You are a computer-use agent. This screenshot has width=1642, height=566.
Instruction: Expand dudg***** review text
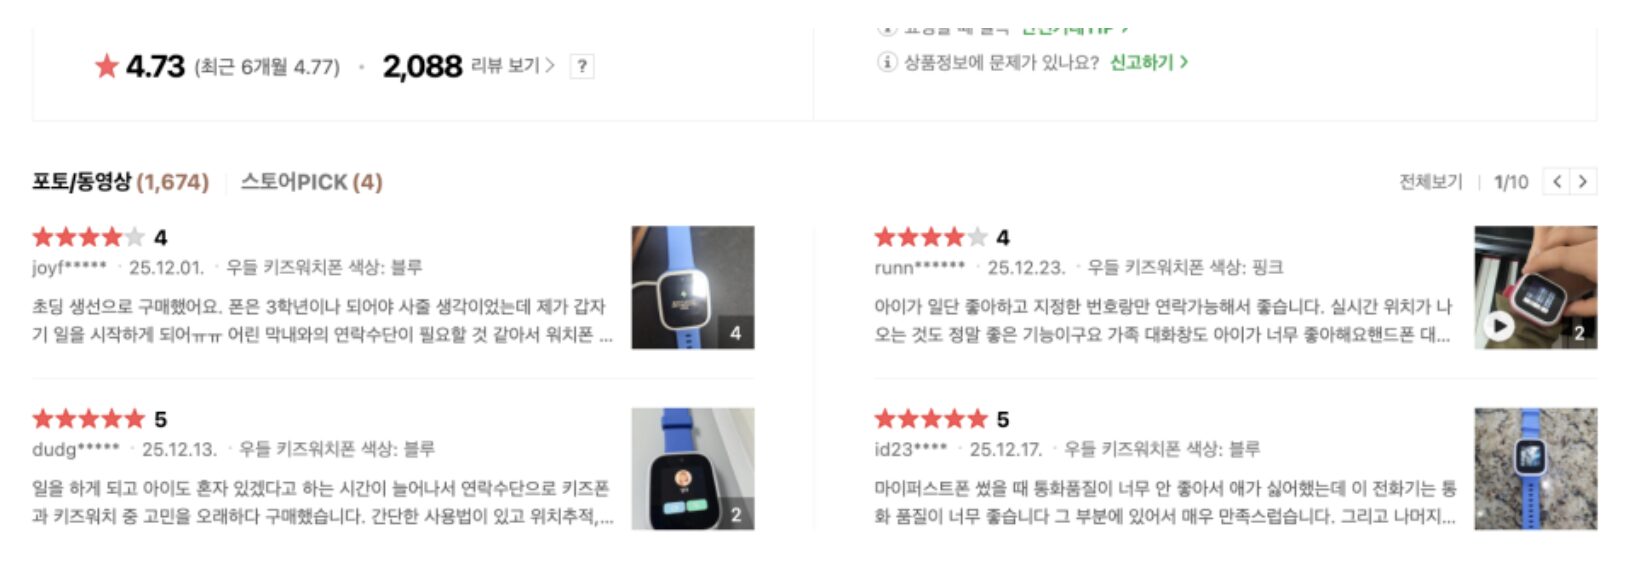320,502
